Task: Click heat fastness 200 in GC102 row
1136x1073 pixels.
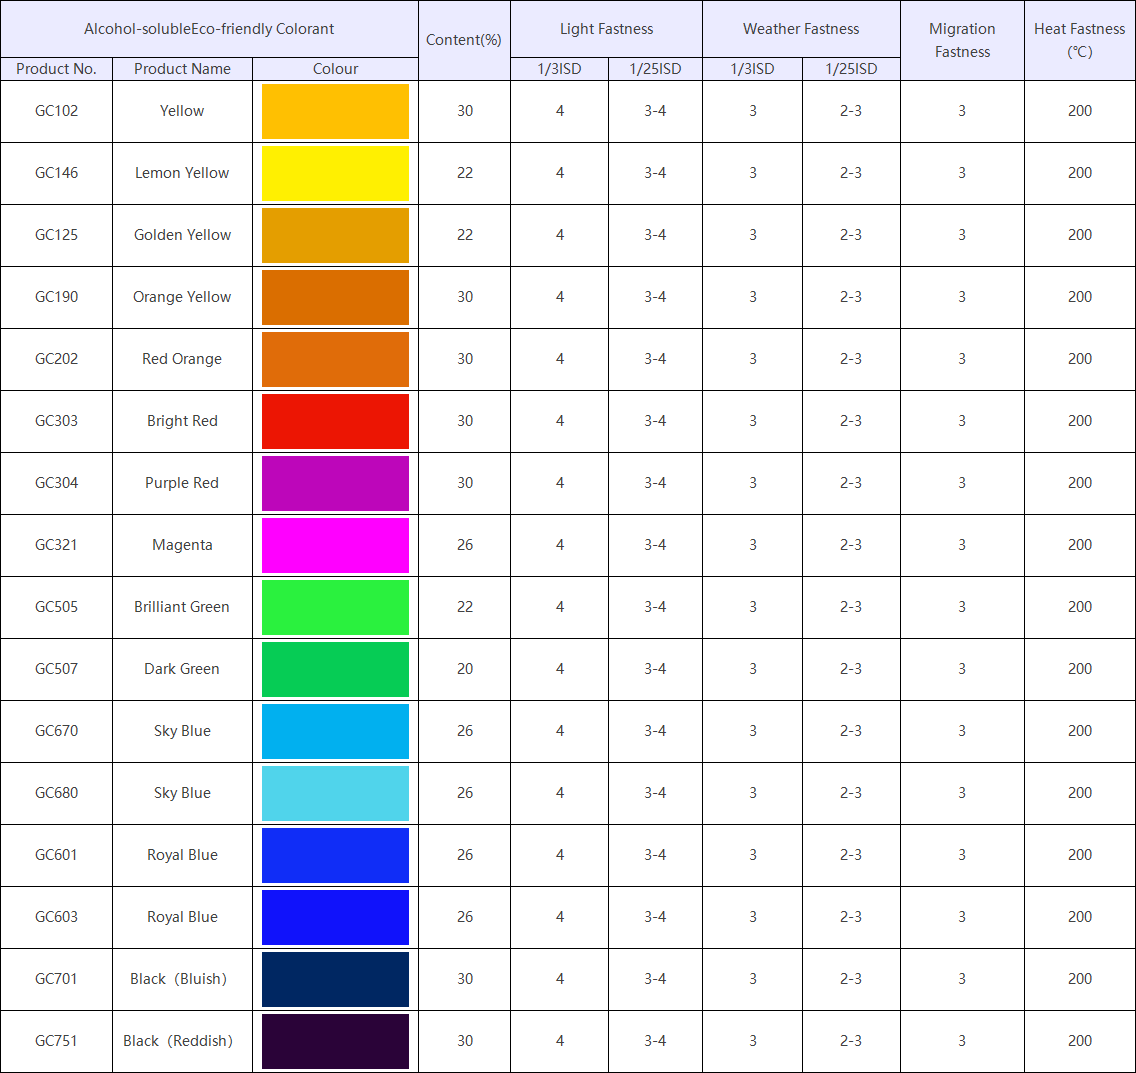Action: coord(1079,111)
